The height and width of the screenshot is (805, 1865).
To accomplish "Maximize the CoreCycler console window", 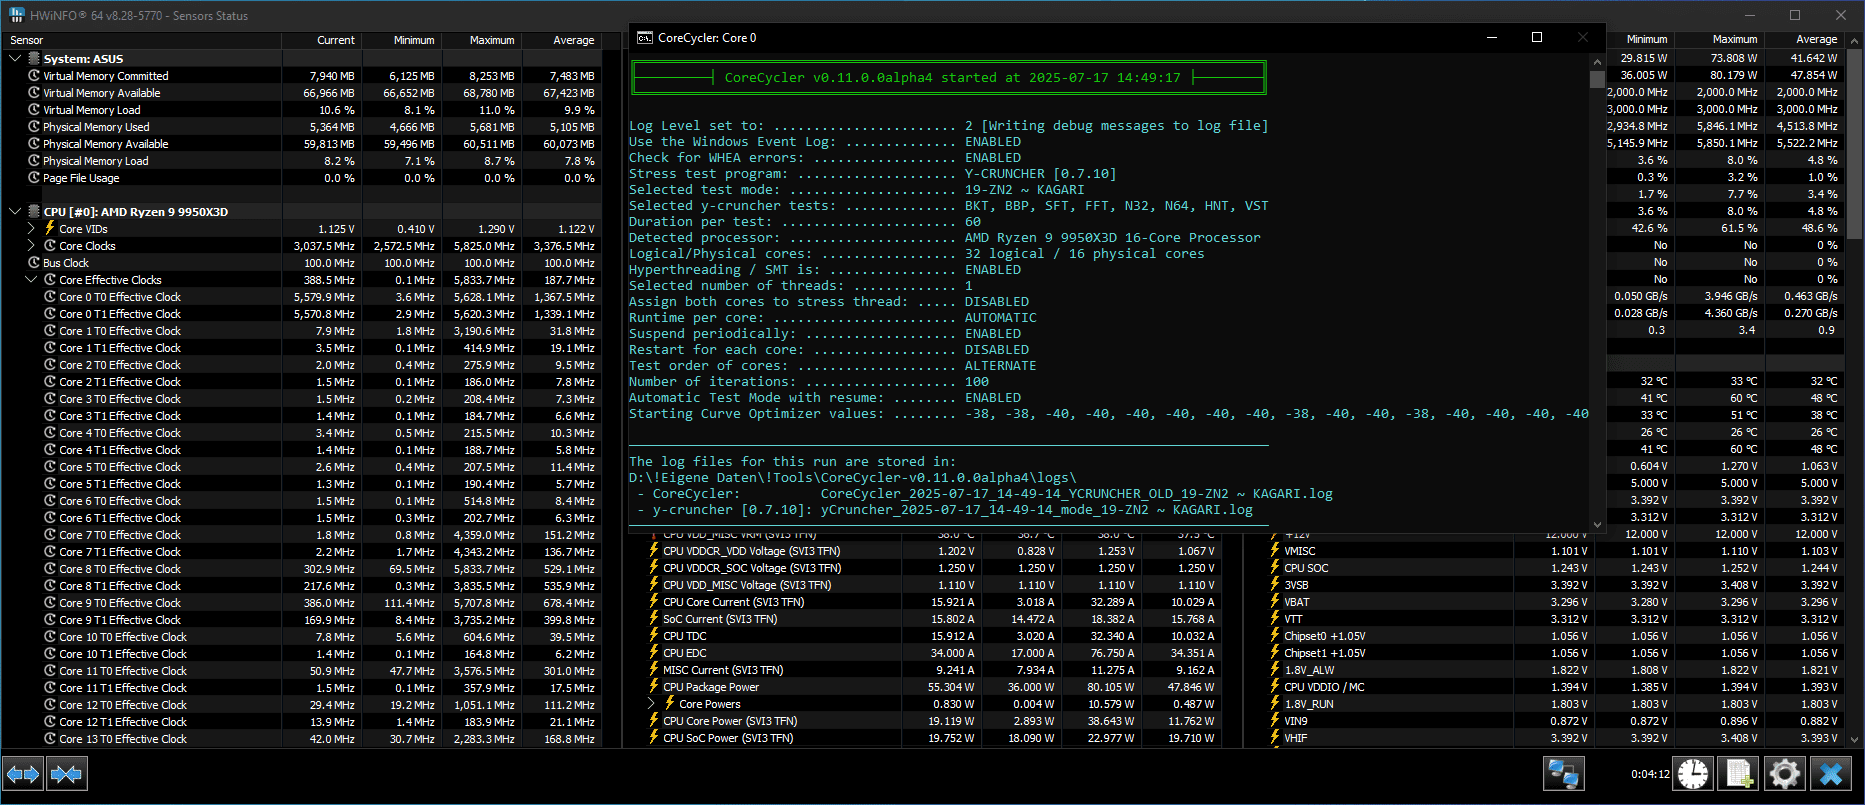I will tap(1537, 37).
